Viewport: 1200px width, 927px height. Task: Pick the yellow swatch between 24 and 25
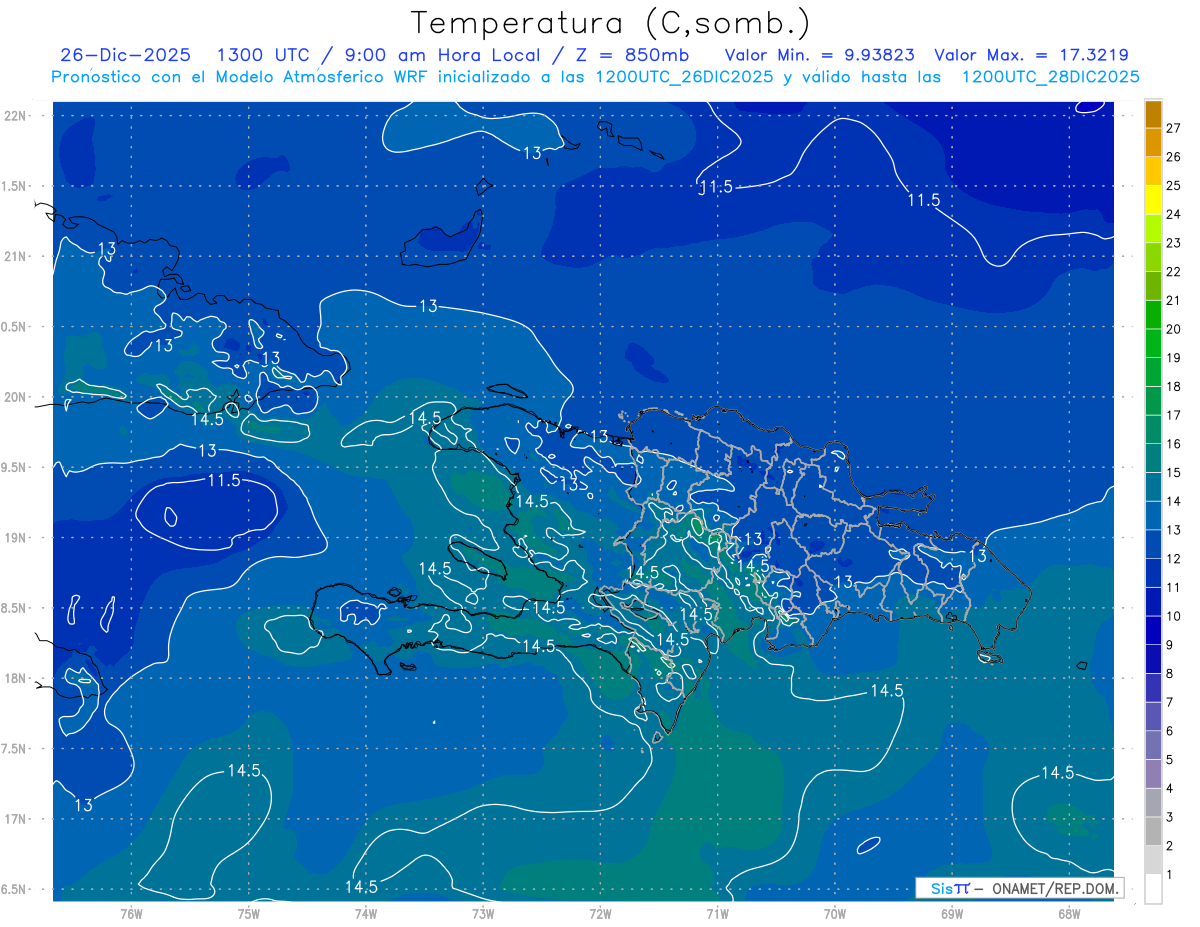pyautogui.click(x=1154, y=200)
